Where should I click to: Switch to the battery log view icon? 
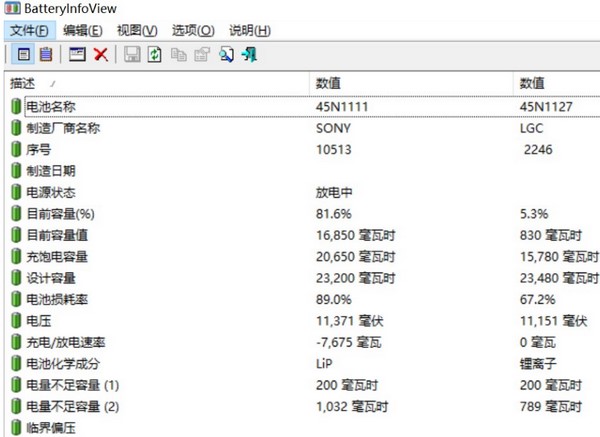46,54
